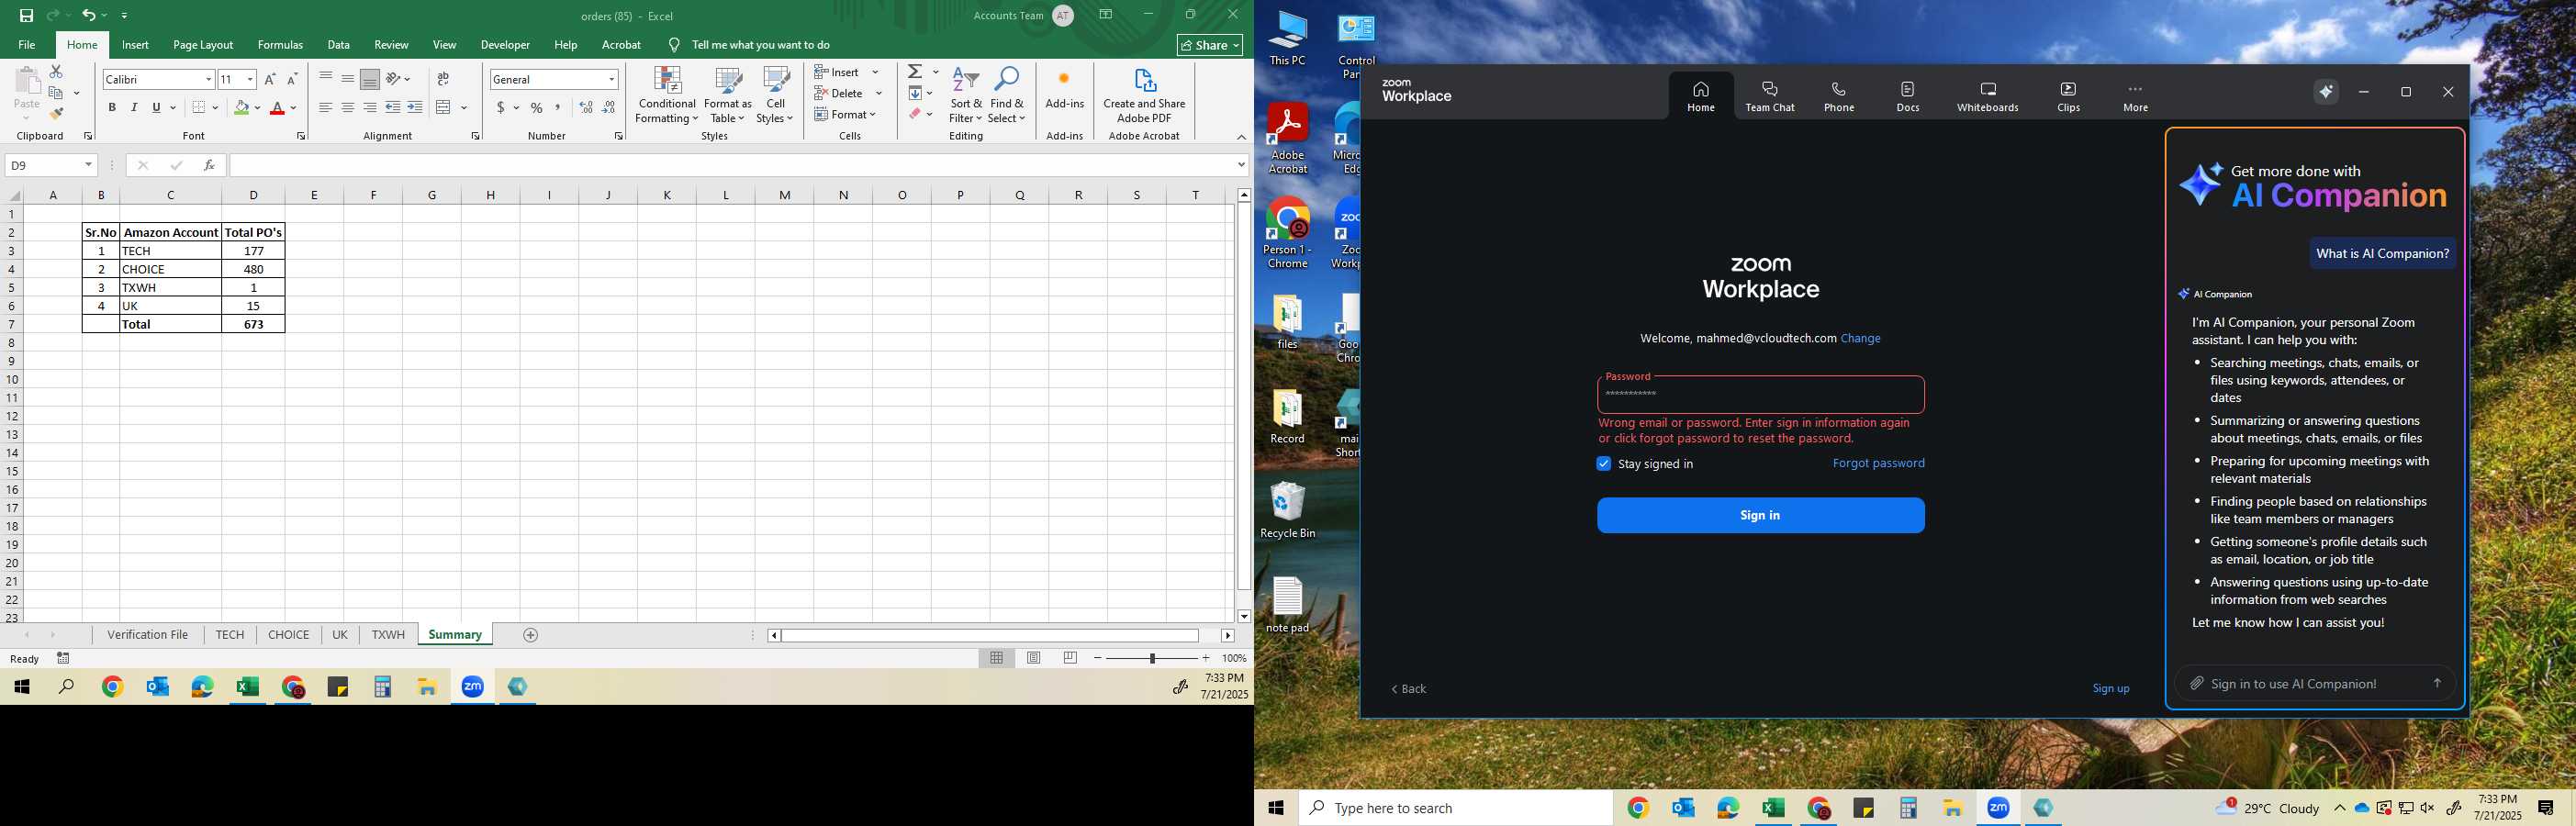Click What is AI Companion? button
This screenshot has width=2576, height=826.
(x=2382, y=254)
